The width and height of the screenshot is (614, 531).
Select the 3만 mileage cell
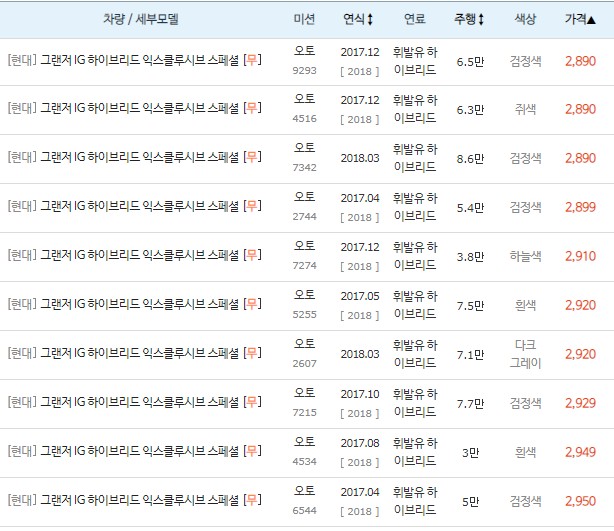470,453
